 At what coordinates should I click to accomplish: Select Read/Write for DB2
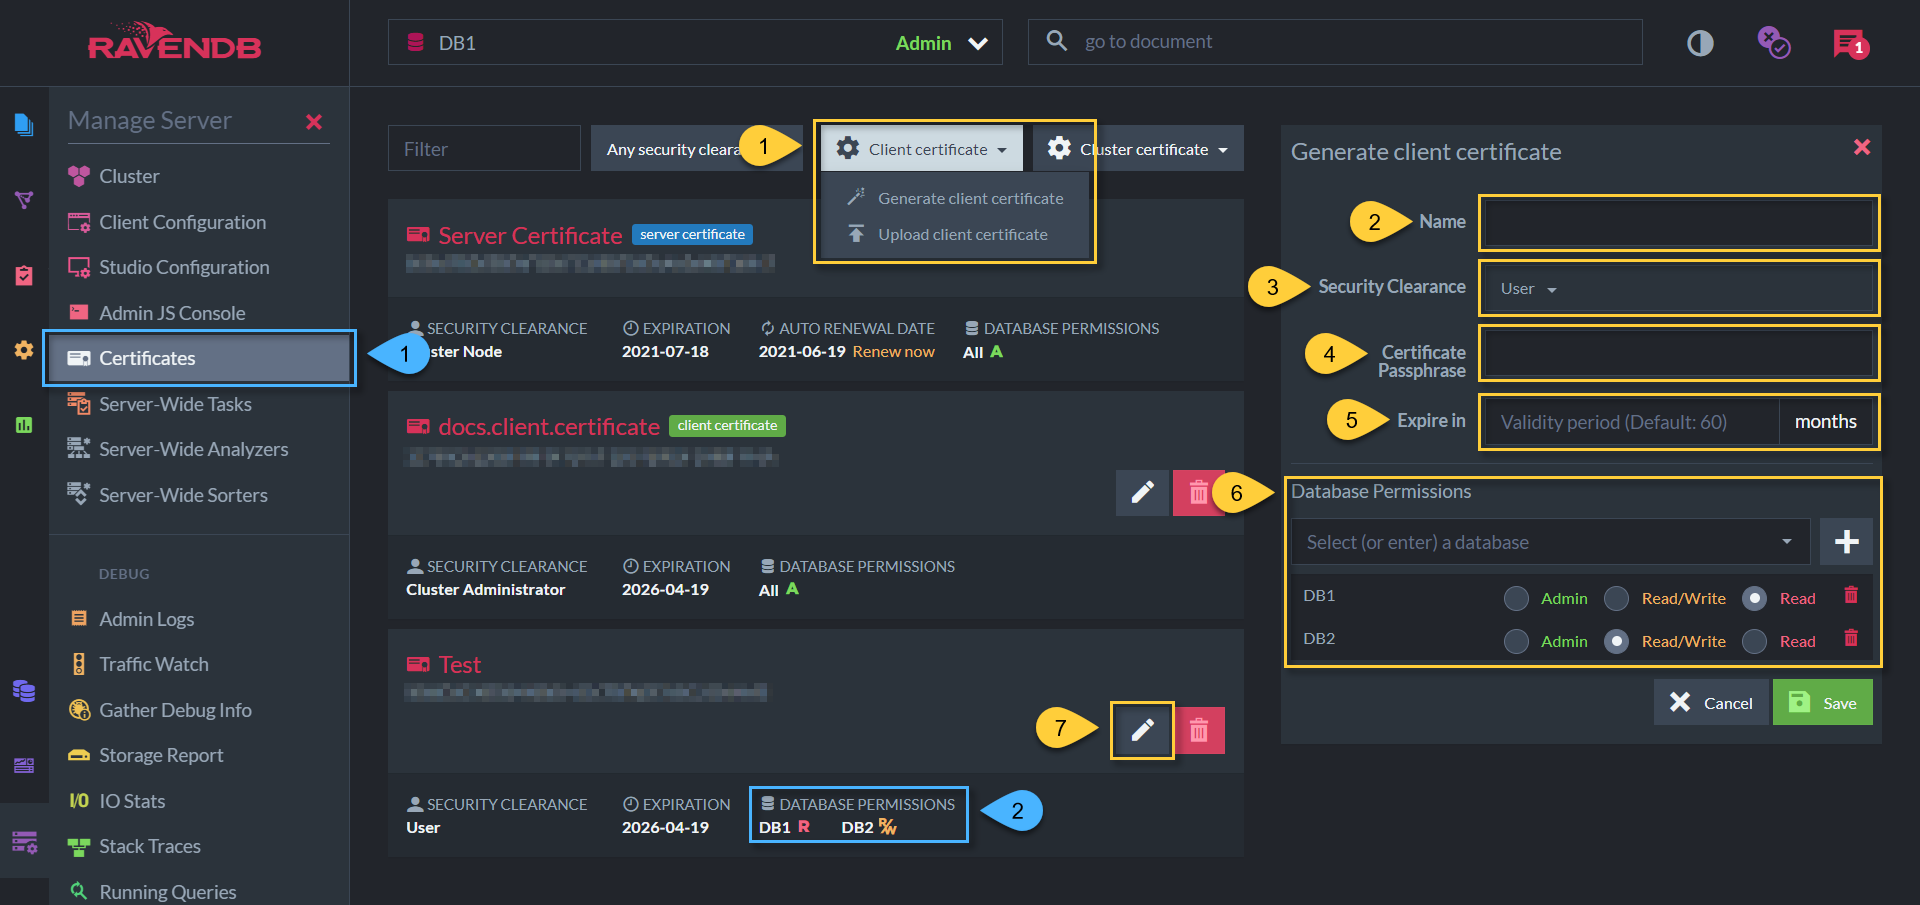[x=1616, y=641]
